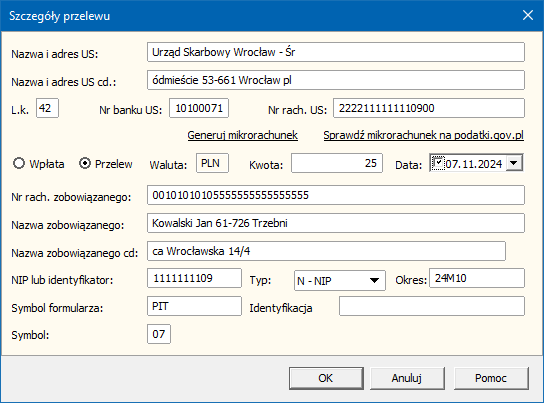Toggle the checkbox inside the Data field
Viewport: 544px width, 403px height.
click(438, 163)
